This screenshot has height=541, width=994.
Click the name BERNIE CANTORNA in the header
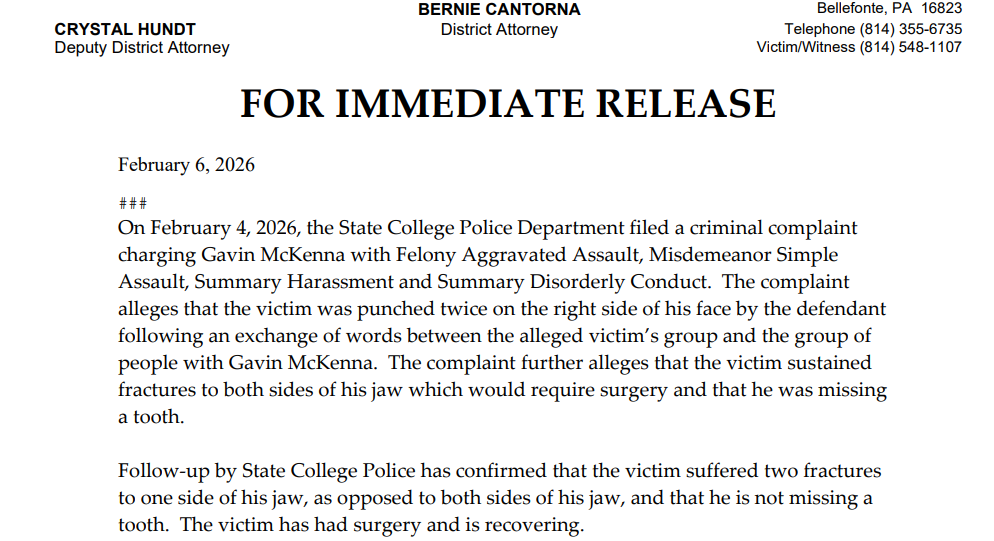click(x=499, y=9)
